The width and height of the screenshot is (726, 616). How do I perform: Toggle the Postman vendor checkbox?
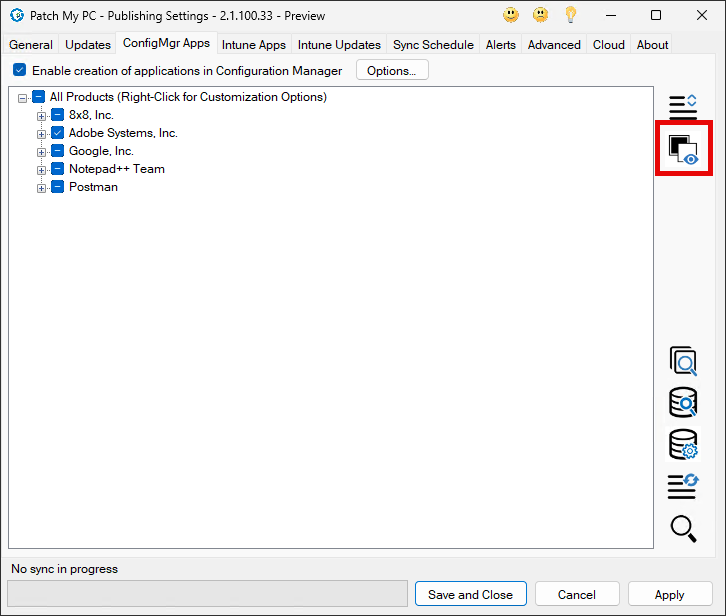pyautogui.click(x=58, y=187)
